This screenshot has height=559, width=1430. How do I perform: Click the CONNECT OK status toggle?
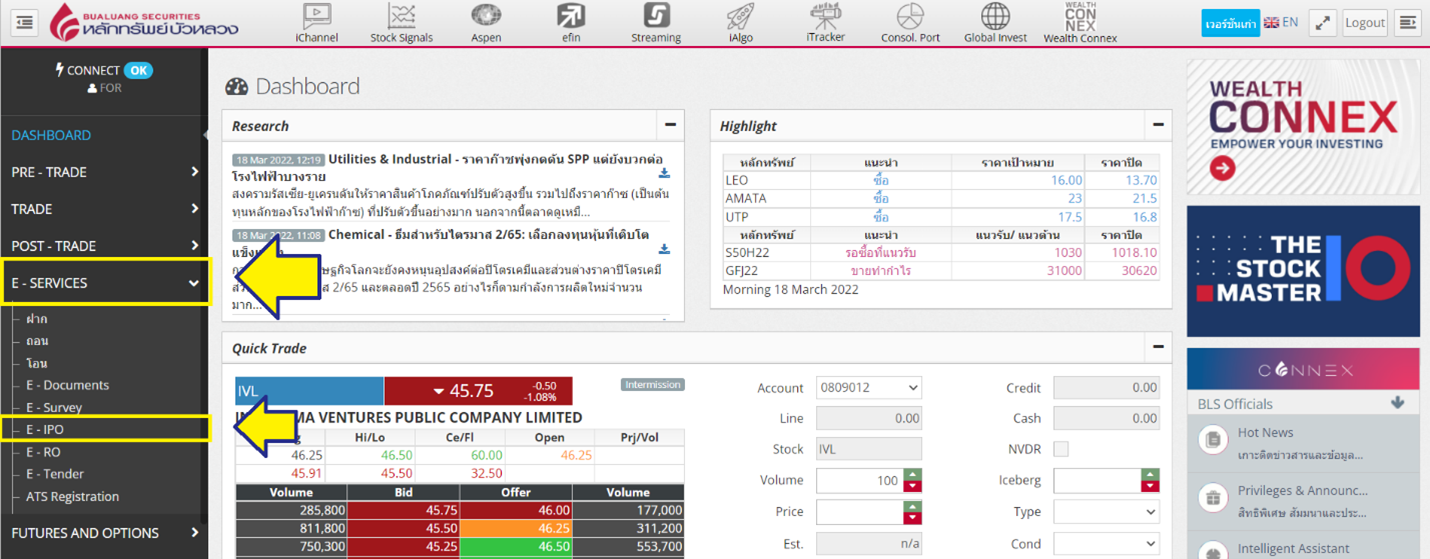pyautogui.click(x=138, y=70)
